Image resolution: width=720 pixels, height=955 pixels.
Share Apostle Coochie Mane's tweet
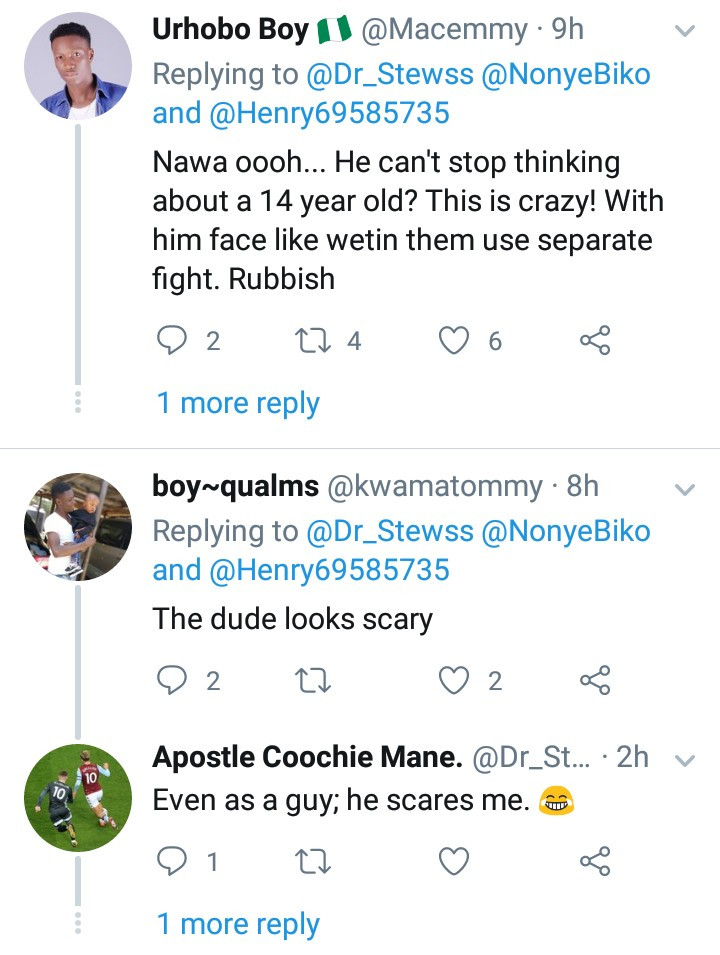[x=595, y=860]
